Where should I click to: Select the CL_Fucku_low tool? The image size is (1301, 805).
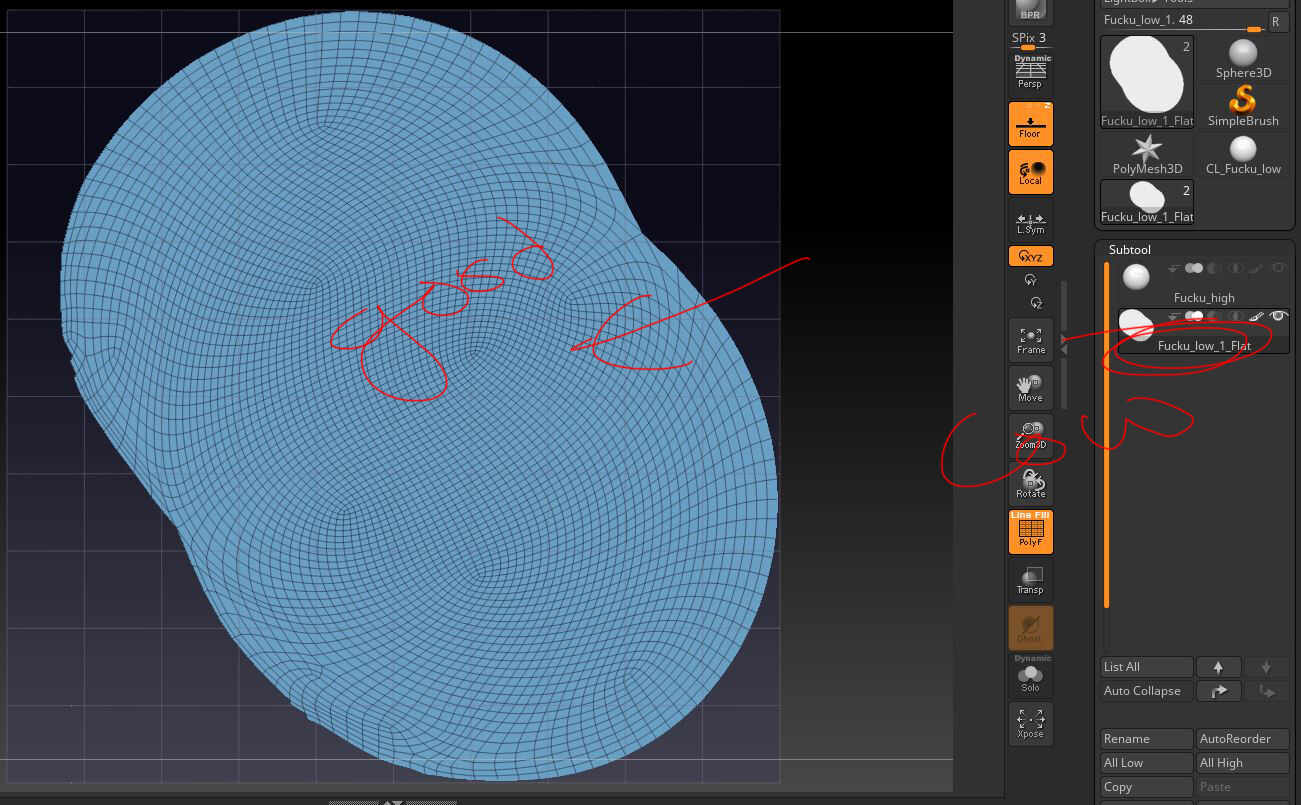pos(1243,155)
